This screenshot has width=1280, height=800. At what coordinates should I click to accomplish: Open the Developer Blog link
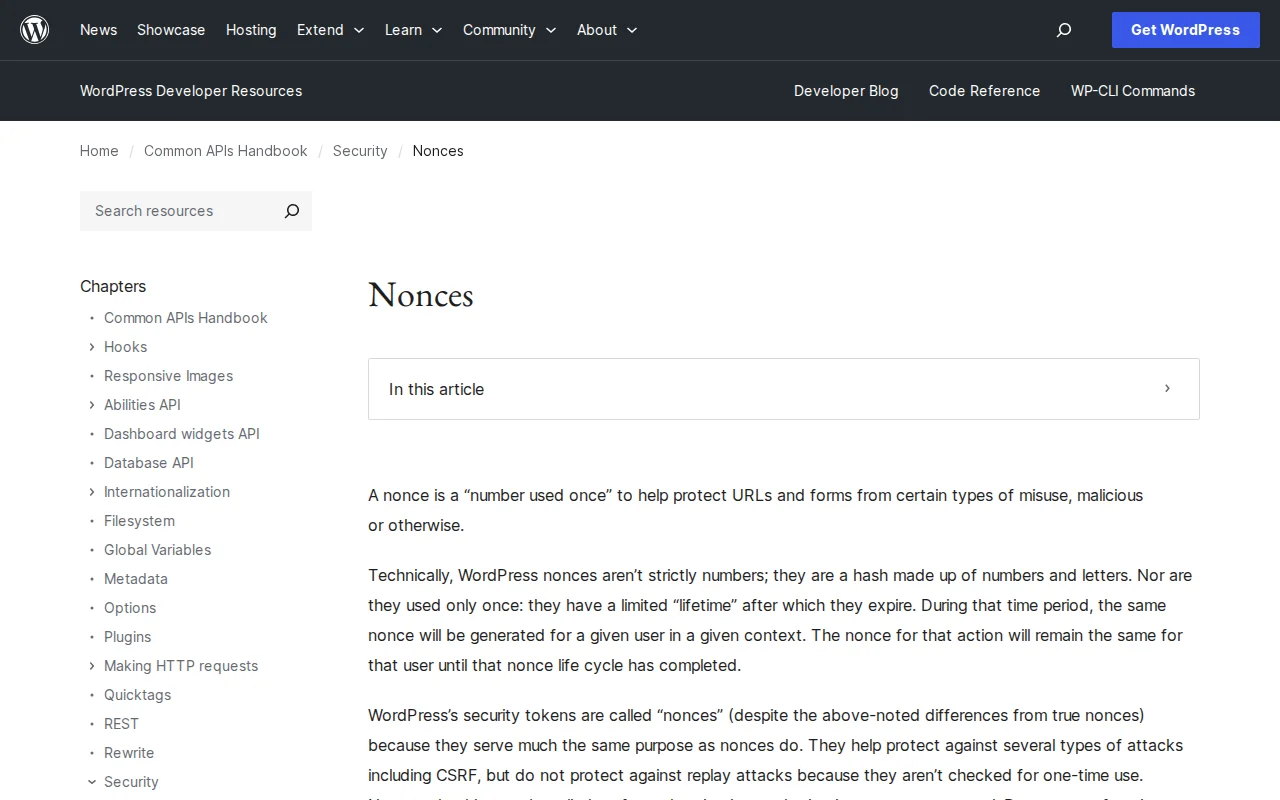[846, 91]
